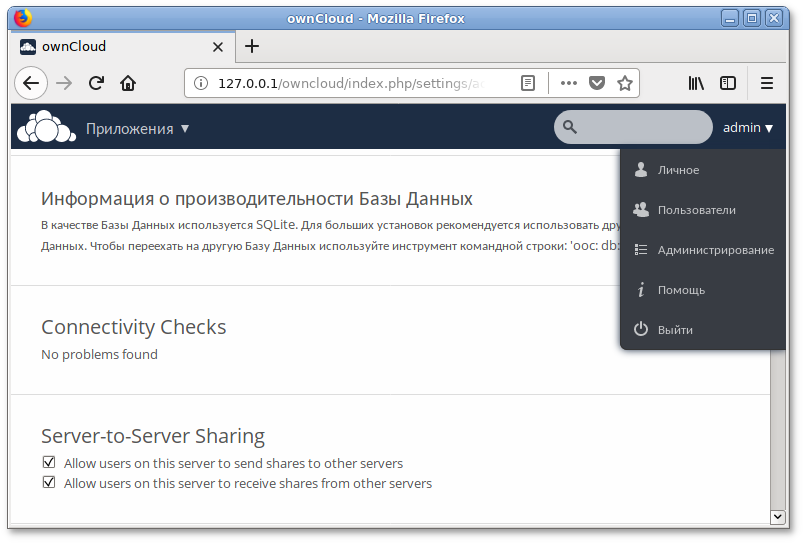Open a new browser tab
Image resolution: width=803 pixels, height=543 pixels.
(252, 46)
